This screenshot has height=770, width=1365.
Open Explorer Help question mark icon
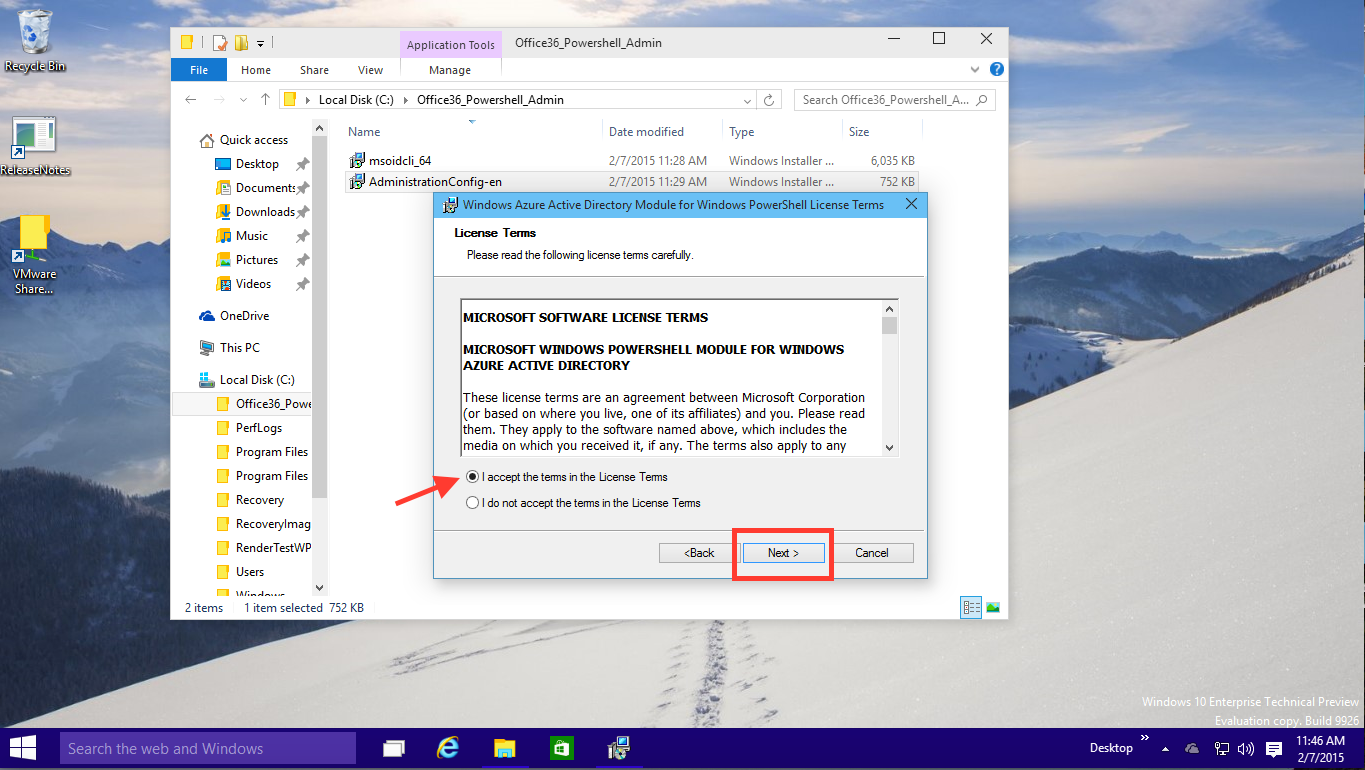pyautogui.click(x=996, y=70)
